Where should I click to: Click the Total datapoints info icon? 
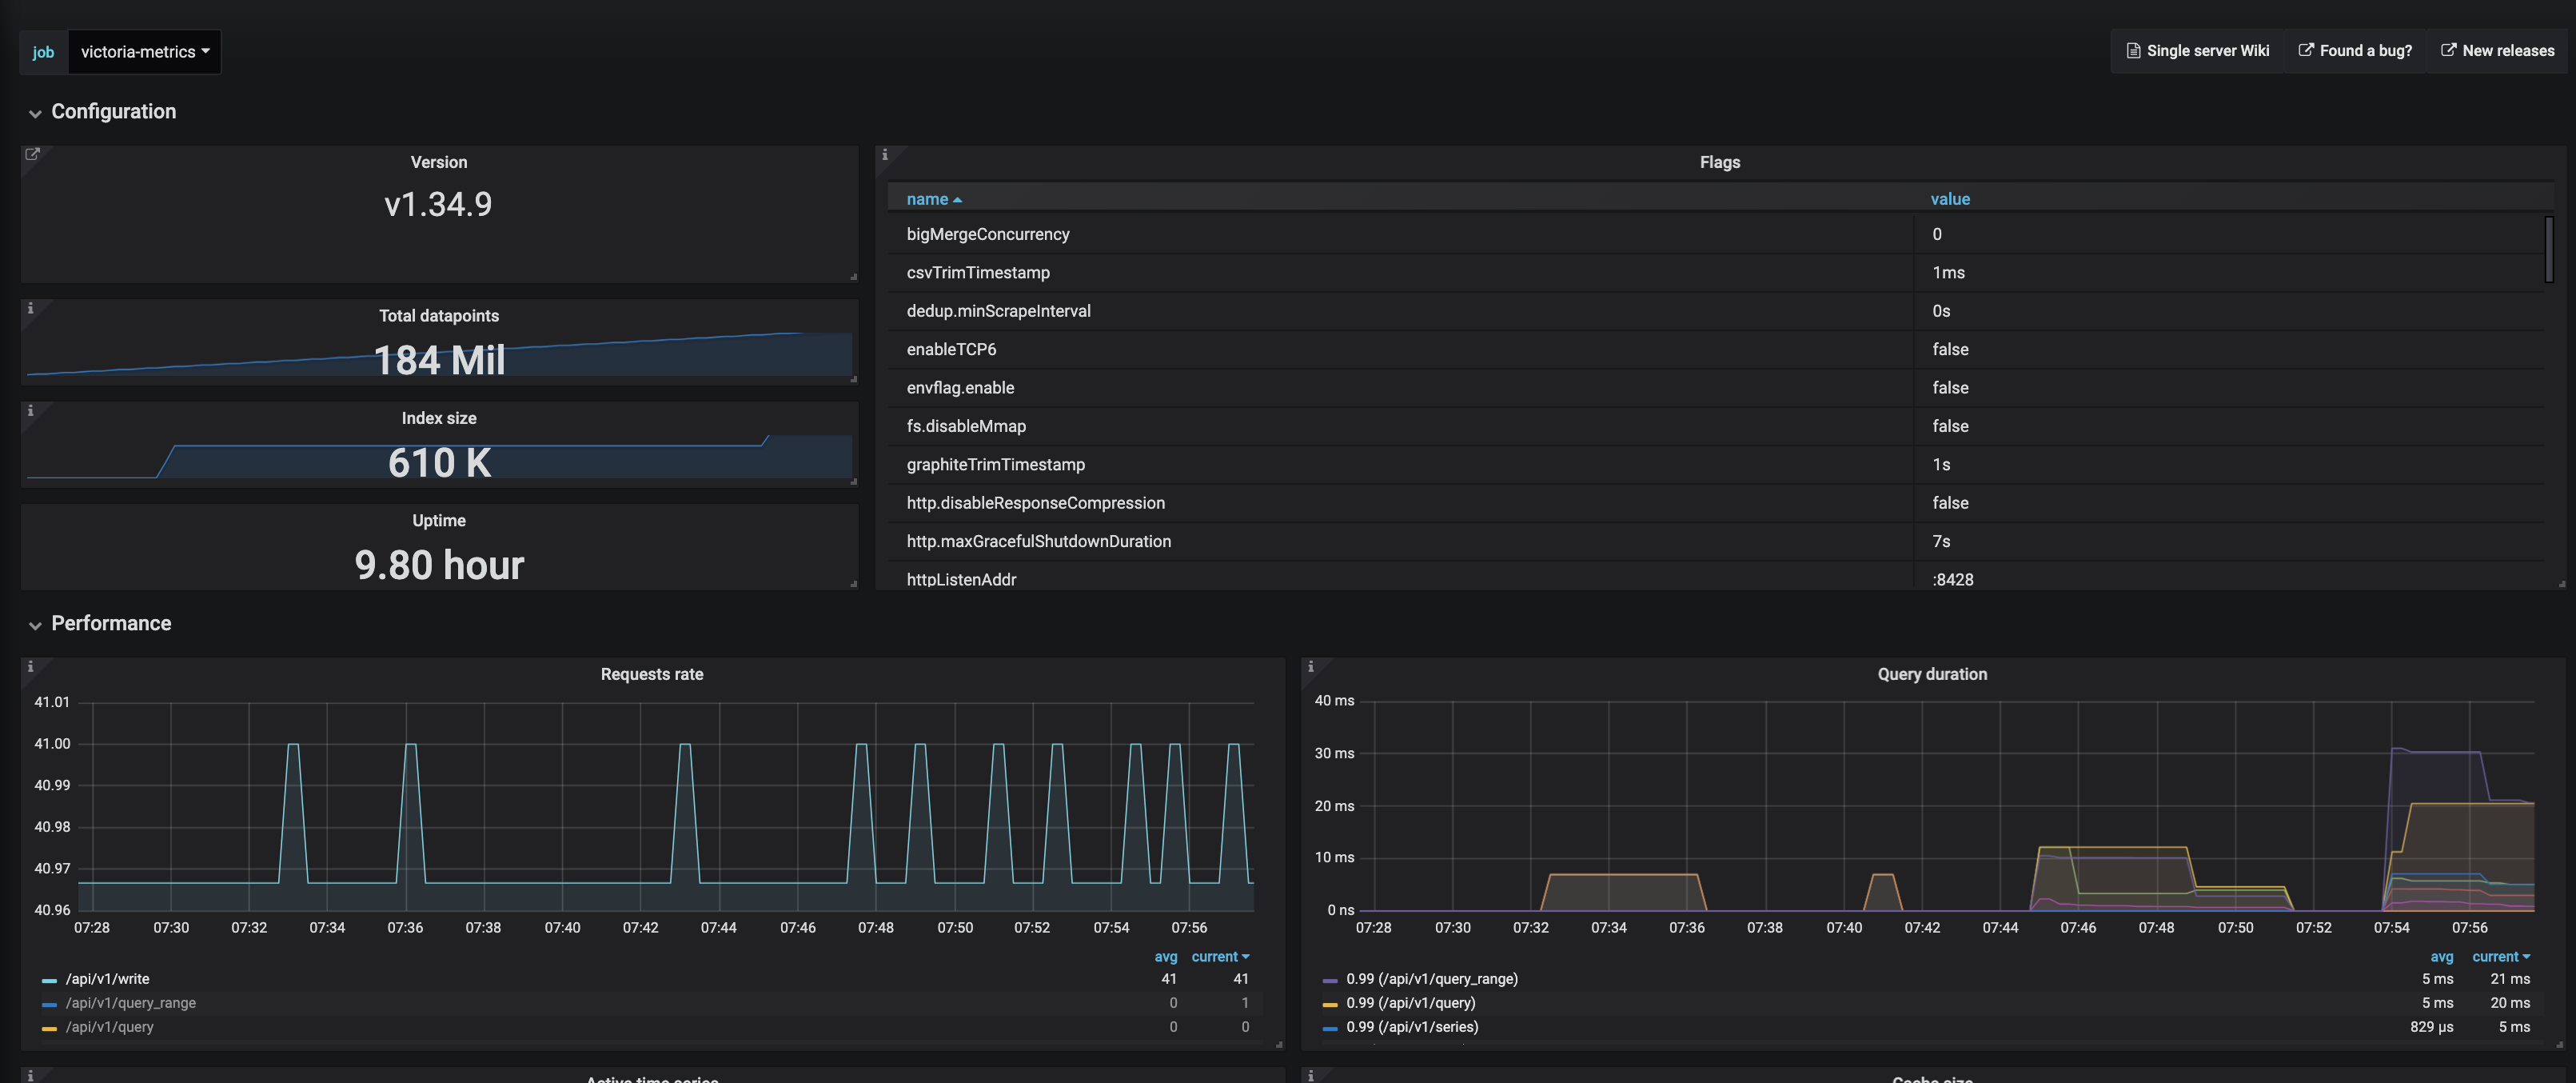30,308
